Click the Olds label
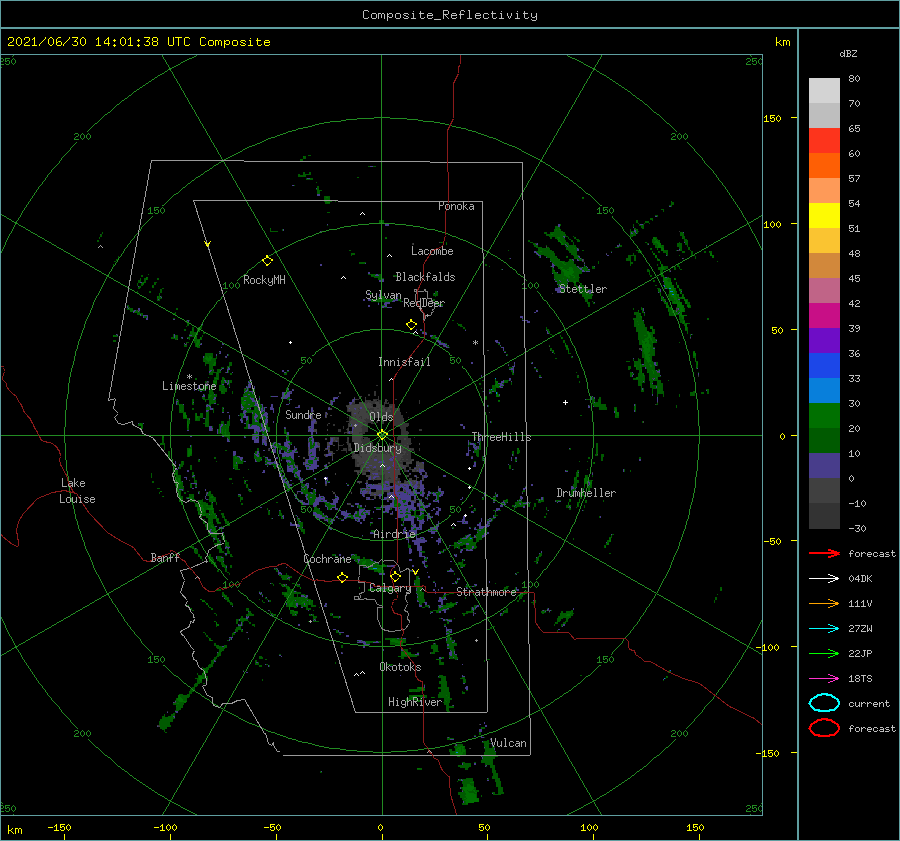 [381, 417]
